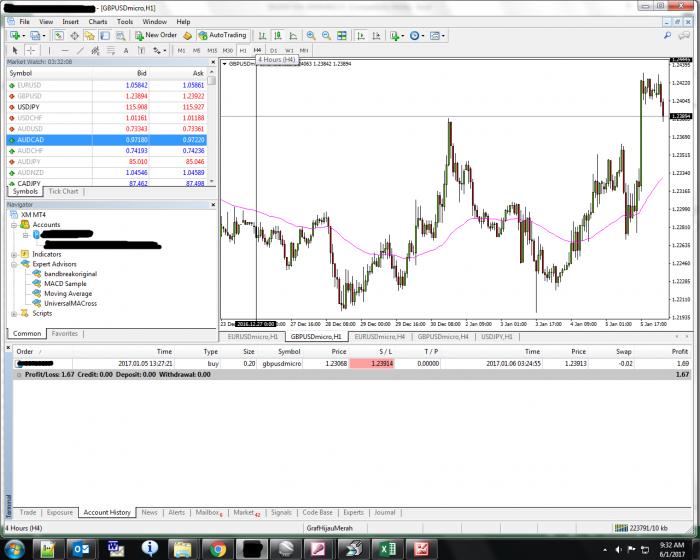Open the Profiles toolbar icon
The image size is (700, 560).
(37, 35)
